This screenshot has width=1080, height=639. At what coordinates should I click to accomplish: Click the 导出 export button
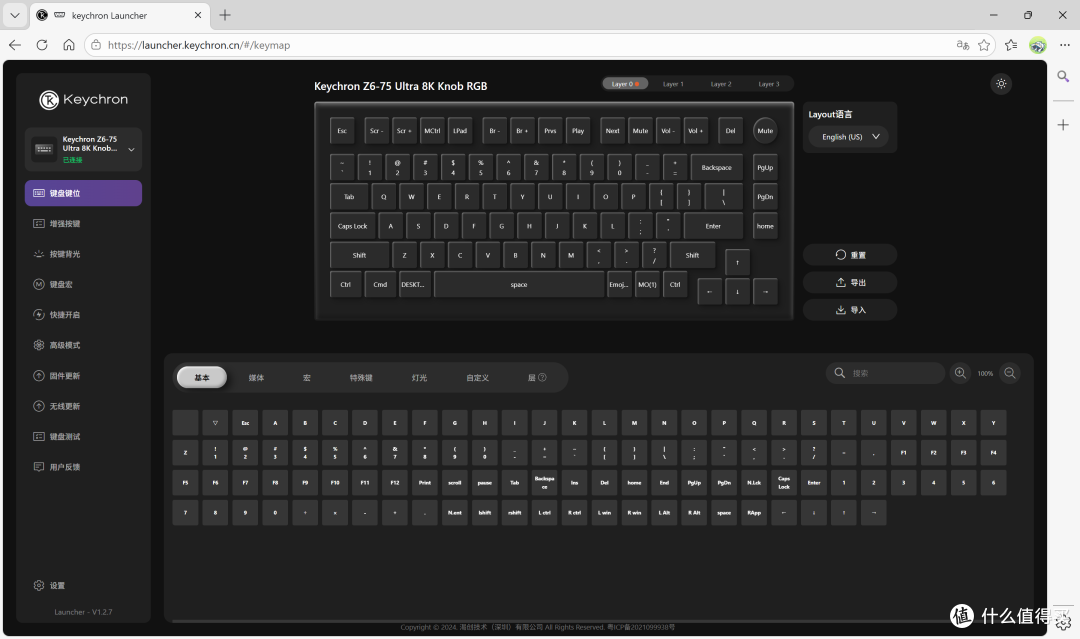click(x=850, y=282)
